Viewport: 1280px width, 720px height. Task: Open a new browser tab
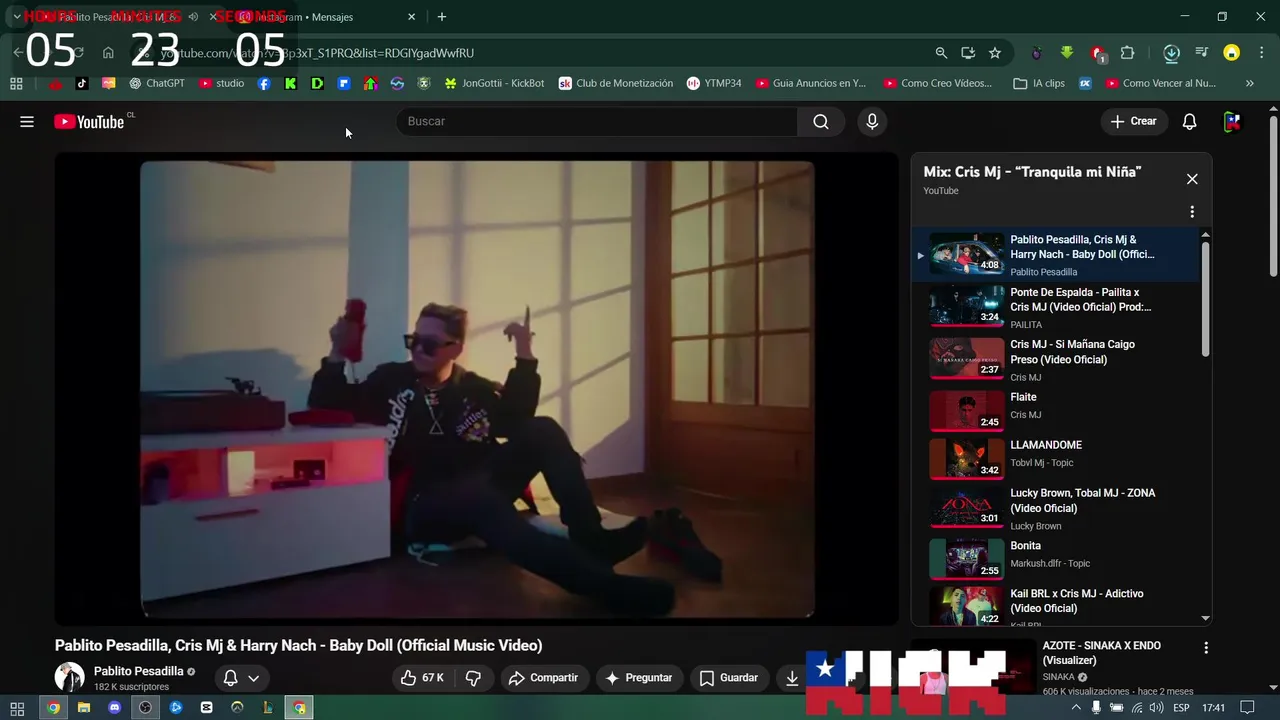tap(442, 17)
